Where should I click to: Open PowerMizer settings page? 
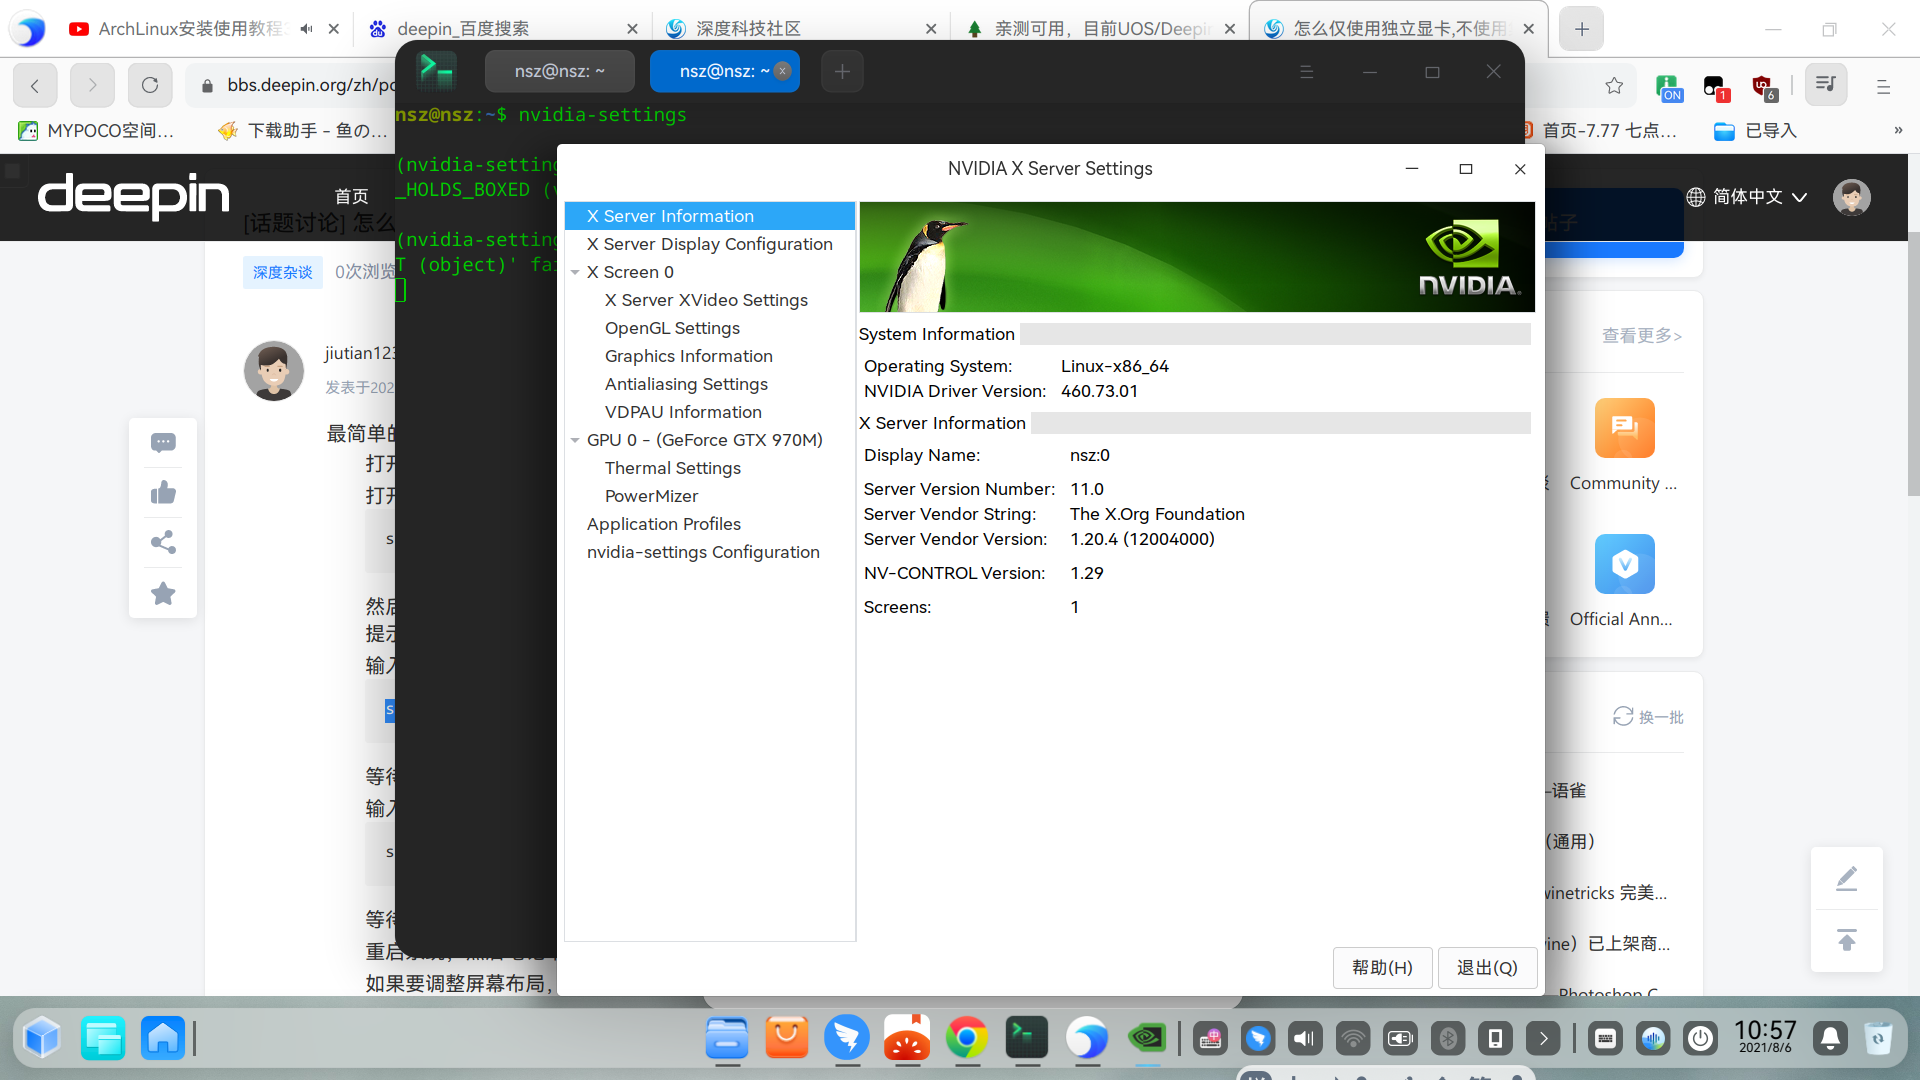pyautogui.click(x=651, y=496)
